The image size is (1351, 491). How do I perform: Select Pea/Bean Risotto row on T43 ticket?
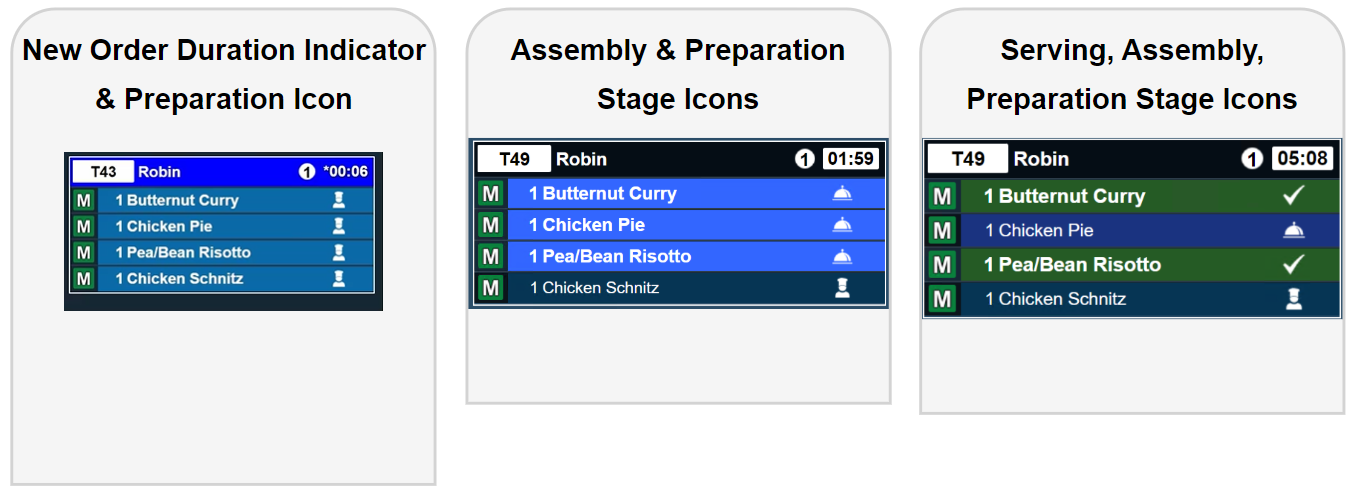pos(220,252)
